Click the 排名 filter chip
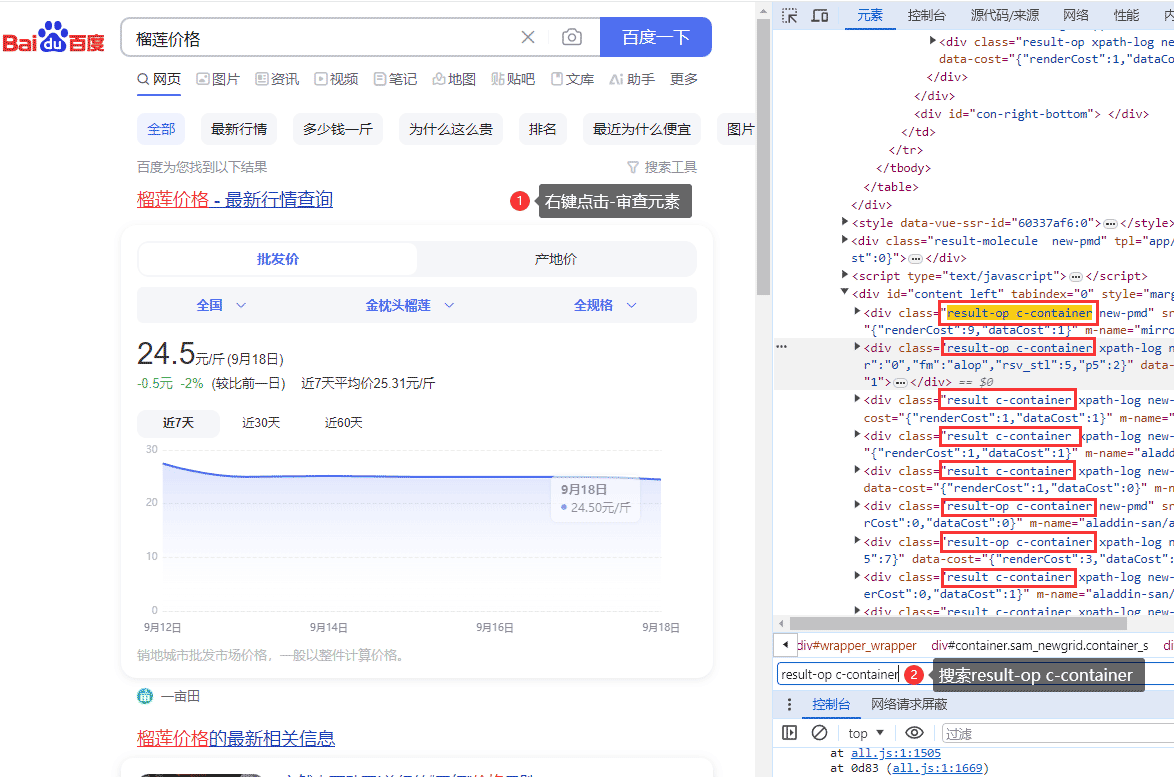 [543, 130]
